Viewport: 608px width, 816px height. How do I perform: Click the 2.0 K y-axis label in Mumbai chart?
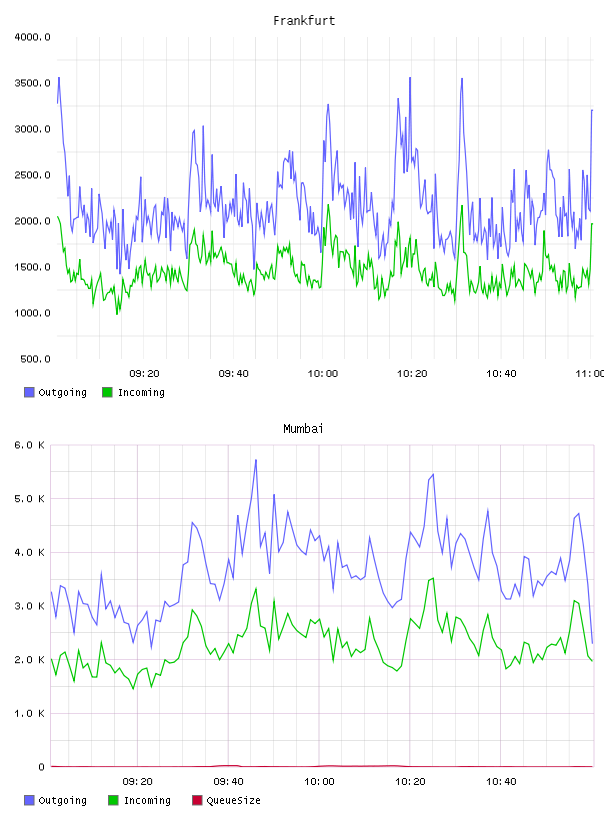29,659
